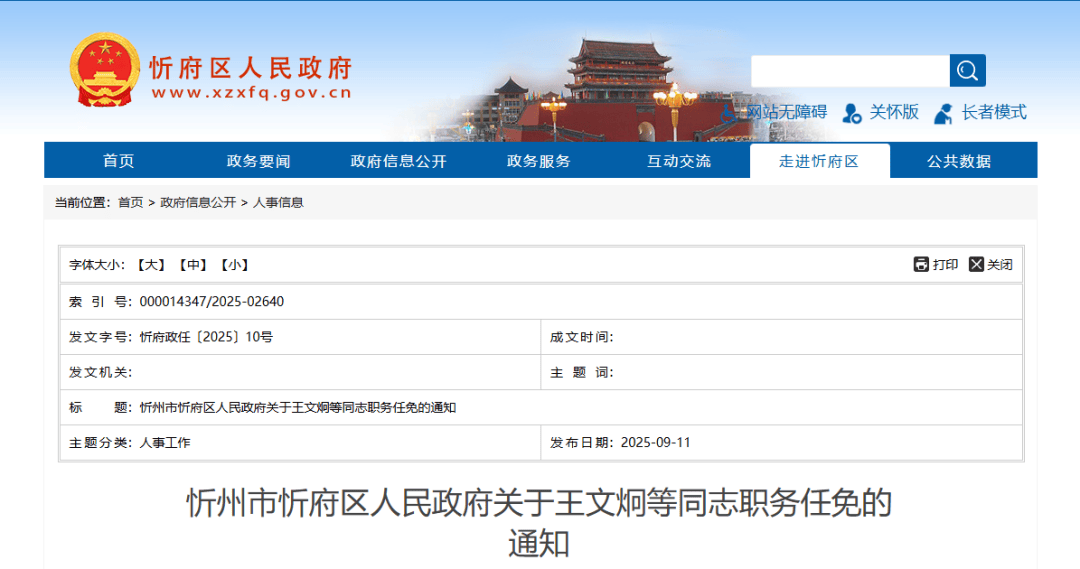Open the 政务要闻 navigation item
This screenshot has height=569, width=1080.
(258, 161)
